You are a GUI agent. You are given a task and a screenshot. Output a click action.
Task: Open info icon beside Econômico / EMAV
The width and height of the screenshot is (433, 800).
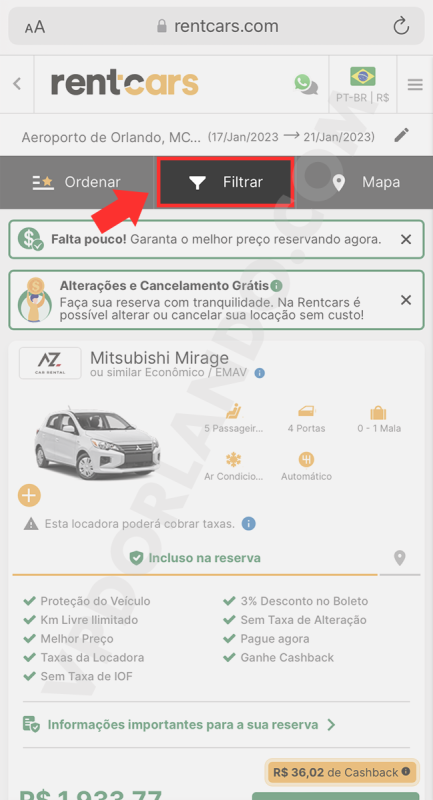point(260,373)
